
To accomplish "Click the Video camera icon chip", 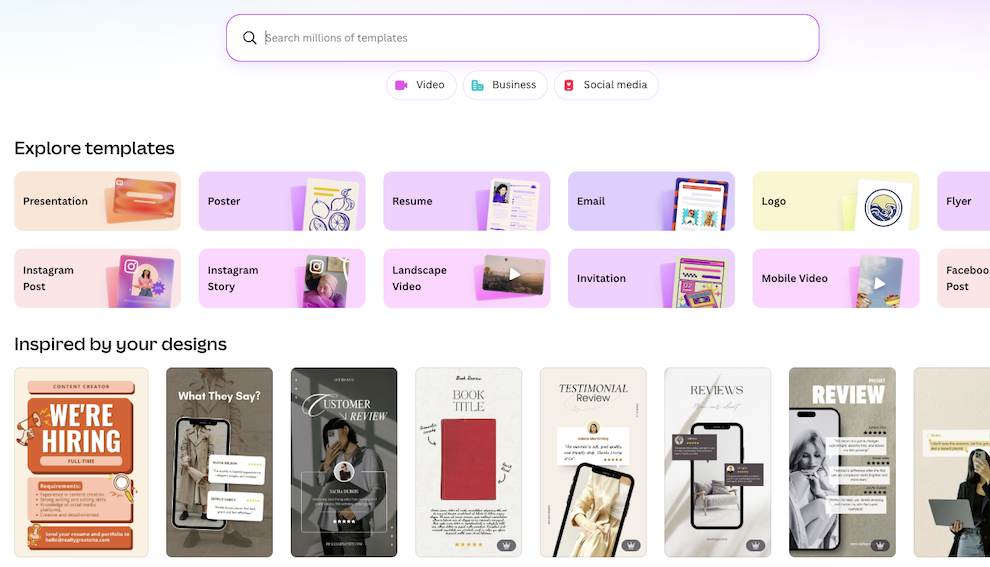I will [401, 85].
